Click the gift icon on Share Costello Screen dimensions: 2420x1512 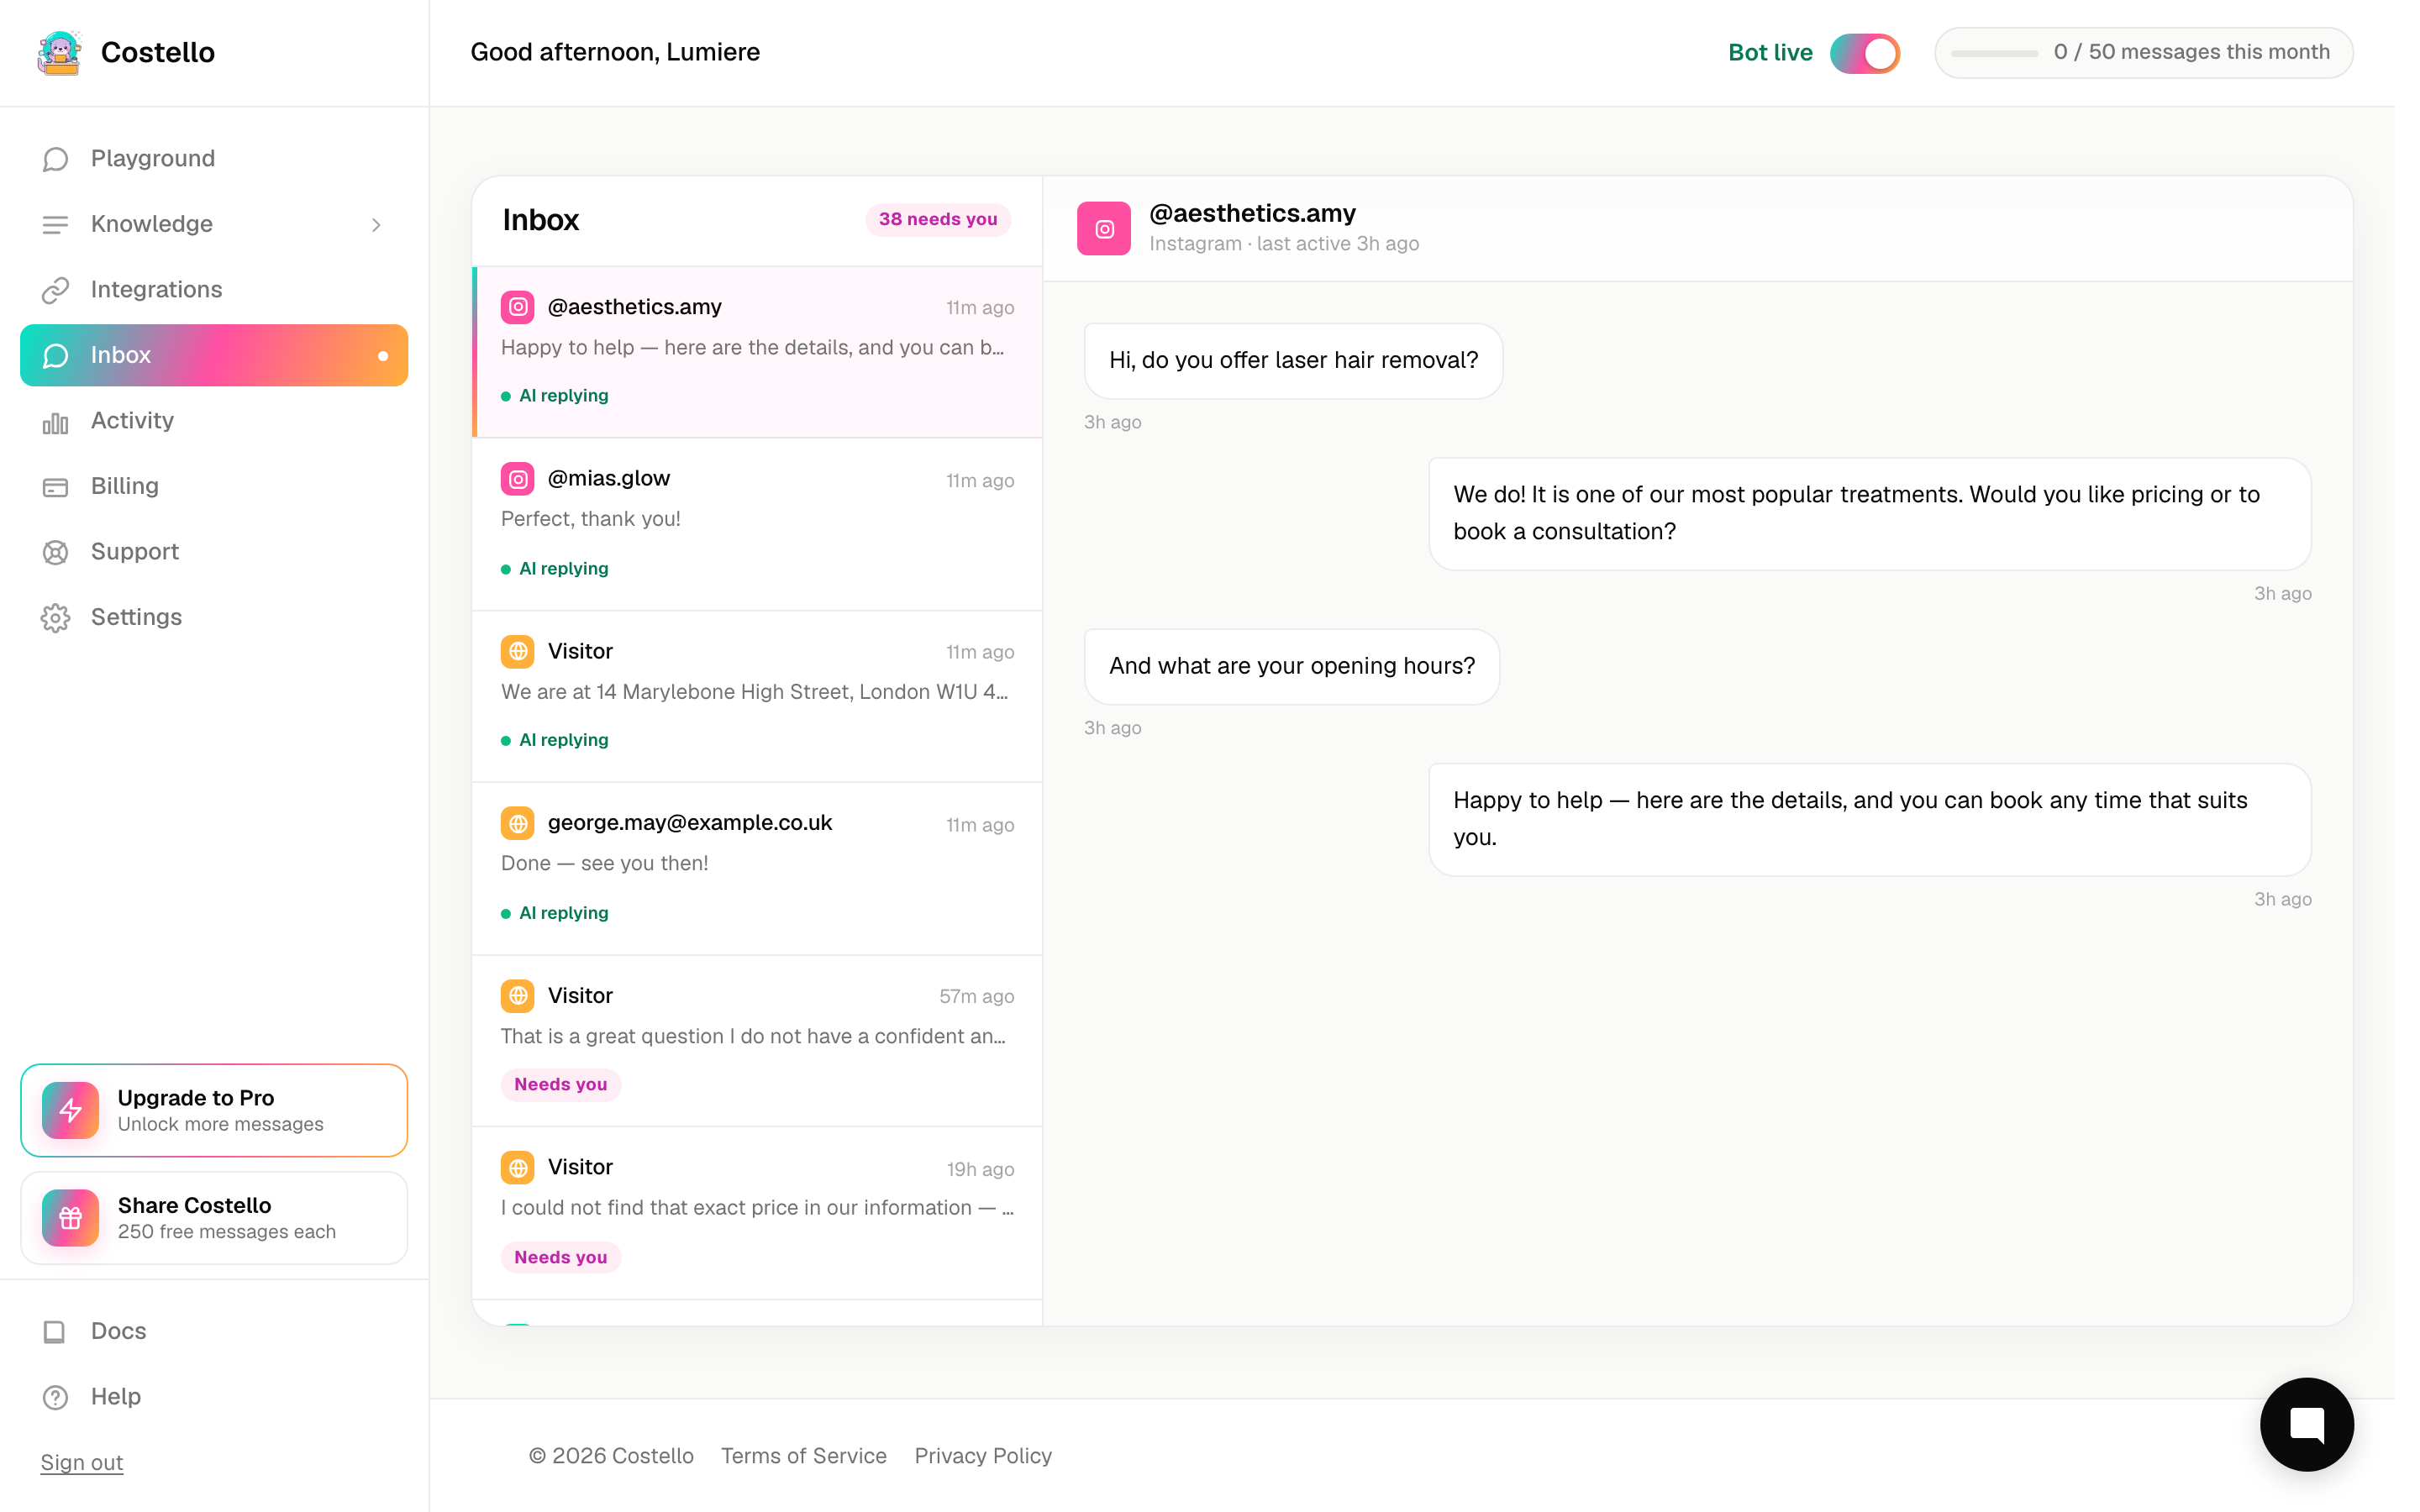click(70, 1218)
